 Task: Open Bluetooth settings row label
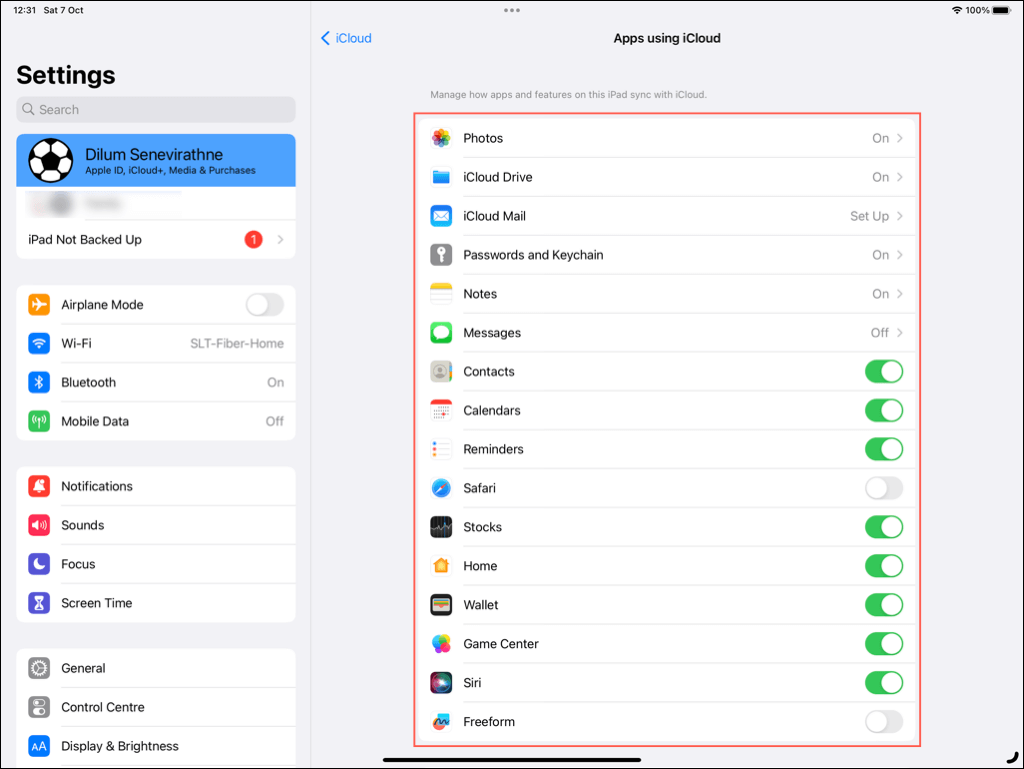coord(89,383)
